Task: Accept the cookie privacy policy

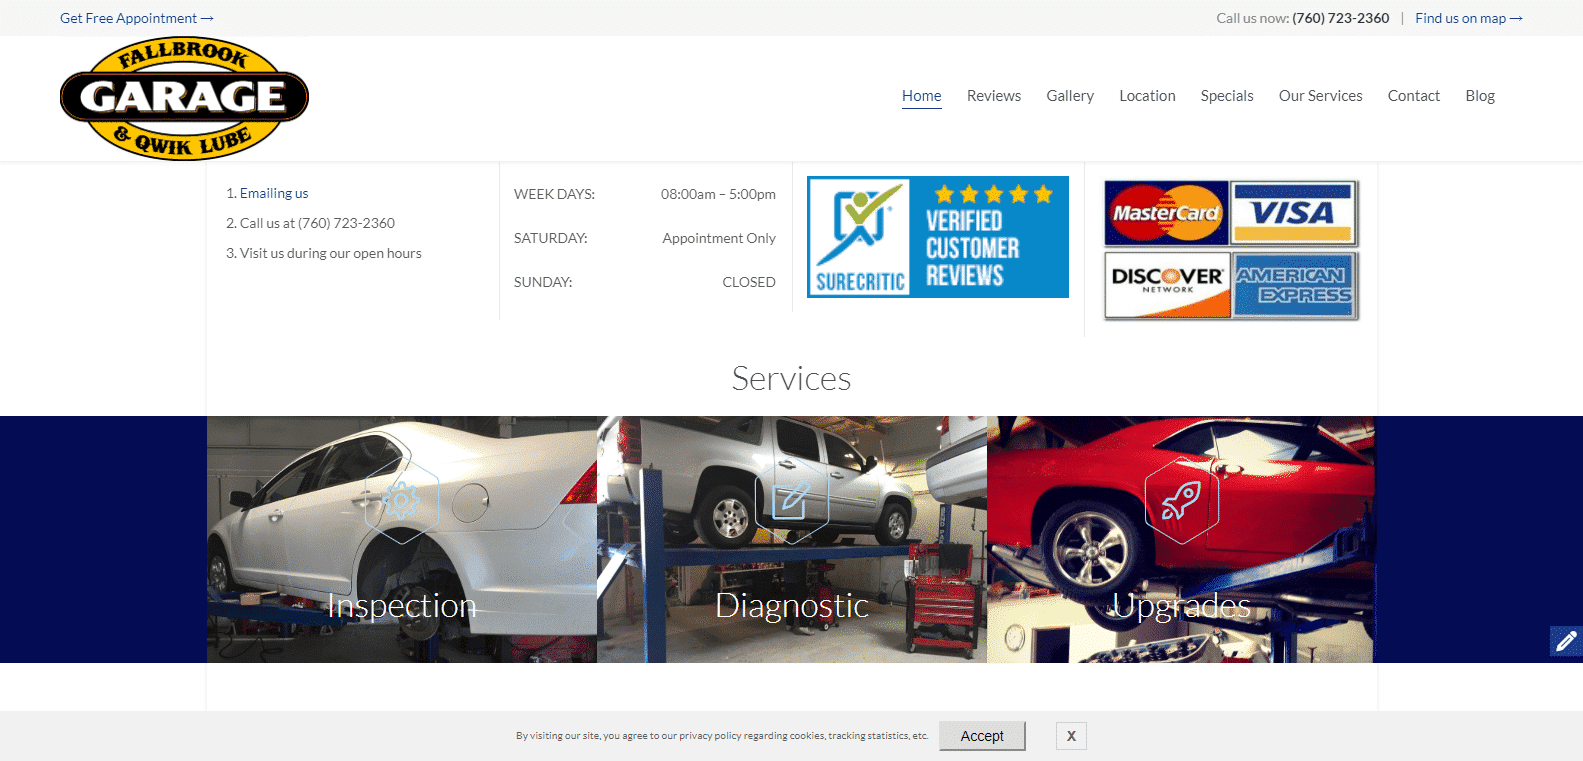Action: pyautogui.click(x=982, y=736)
